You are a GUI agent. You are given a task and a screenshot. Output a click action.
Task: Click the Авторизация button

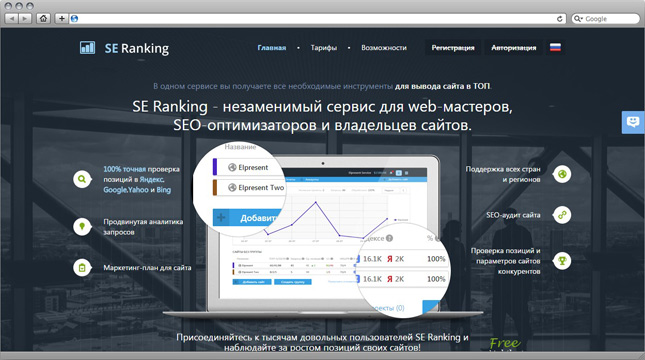click(513, 48)
